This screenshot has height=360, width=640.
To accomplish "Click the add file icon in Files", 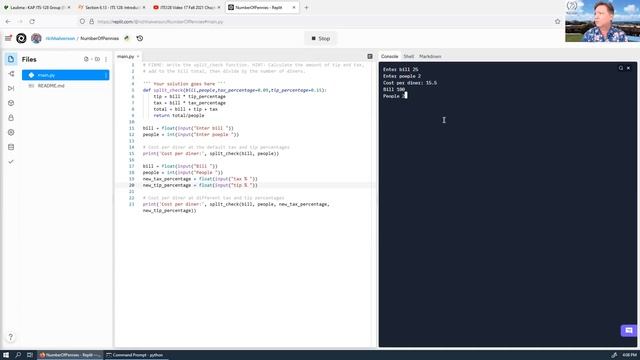I will coord(86,59).
